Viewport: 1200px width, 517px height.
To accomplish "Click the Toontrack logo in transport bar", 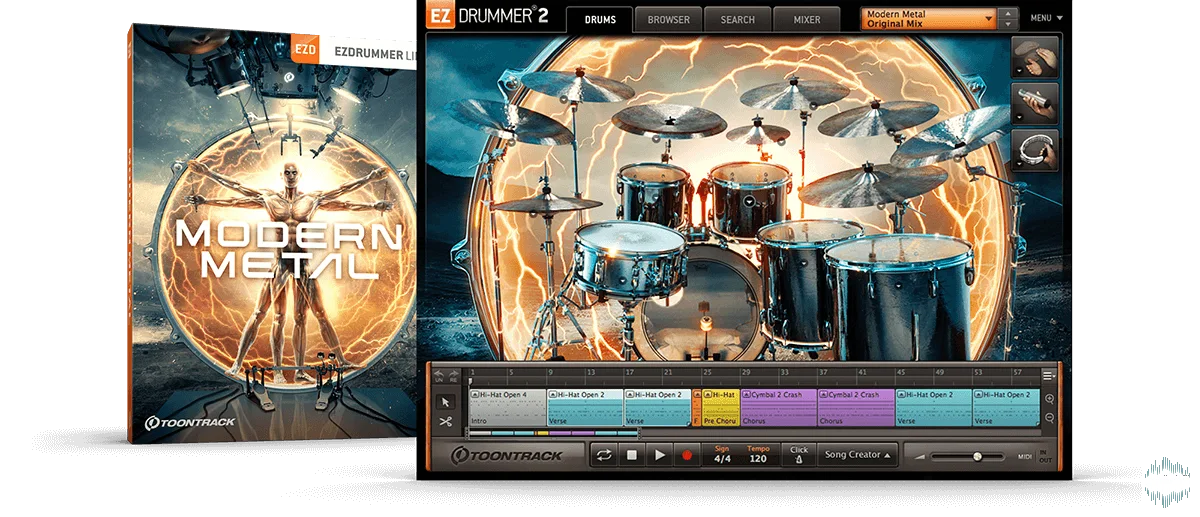I will coord(507,455).
